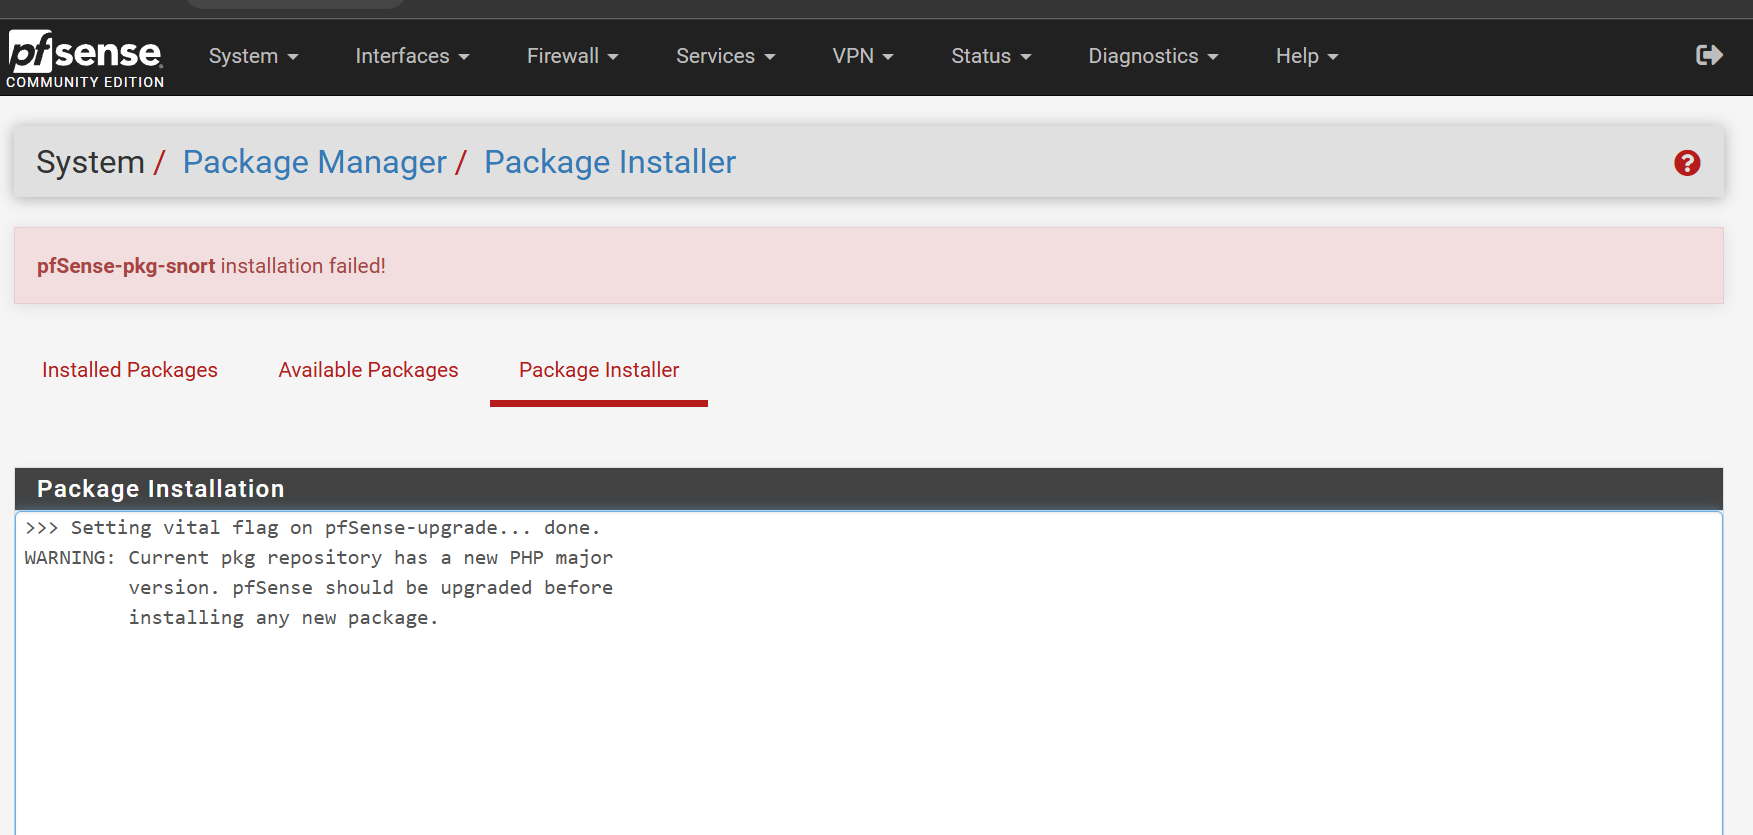Click the logout arrow icon

point(1709,55)
